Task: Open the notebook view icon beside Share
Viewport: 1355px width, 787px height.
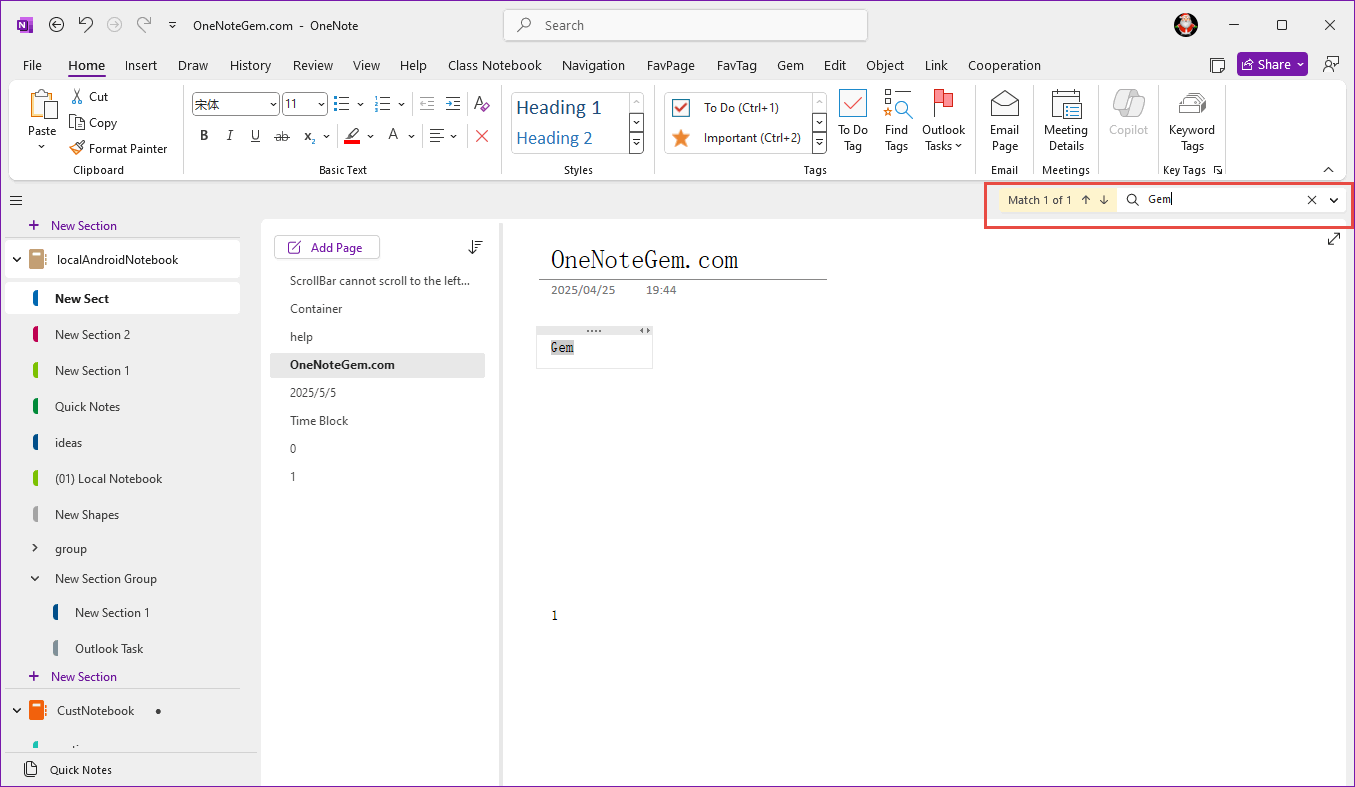Action: [x=1217, y=65]
